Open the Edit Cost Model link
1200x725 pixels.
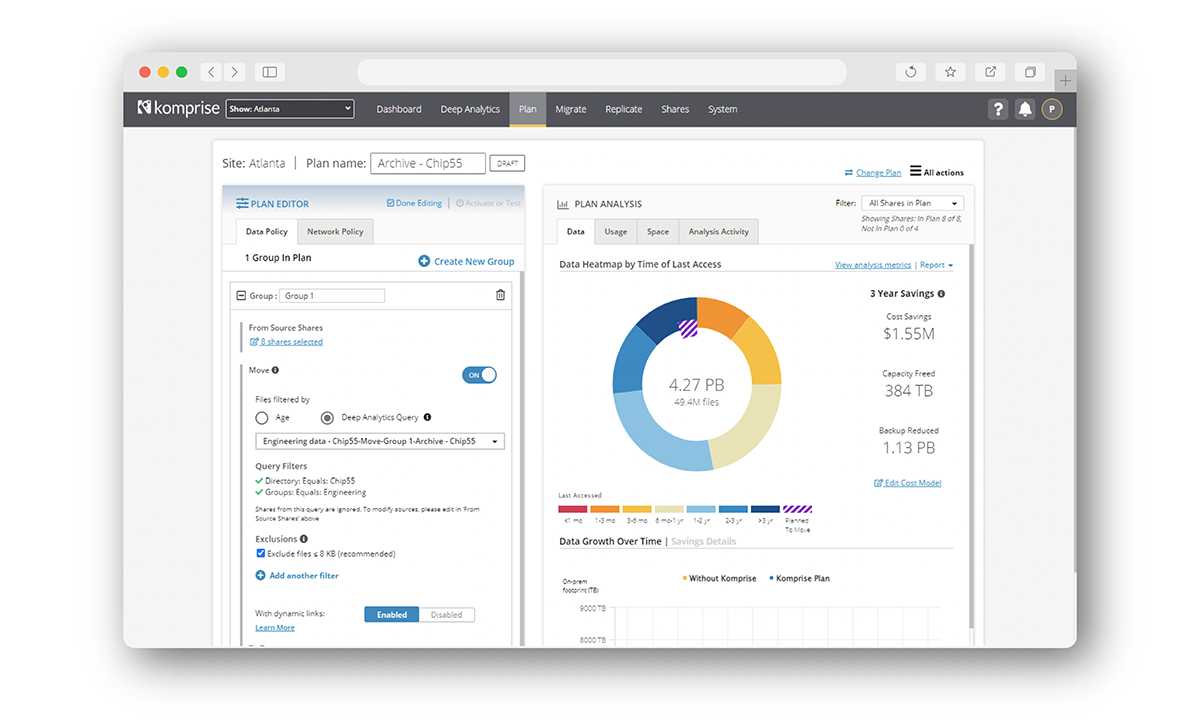(908, 481)
